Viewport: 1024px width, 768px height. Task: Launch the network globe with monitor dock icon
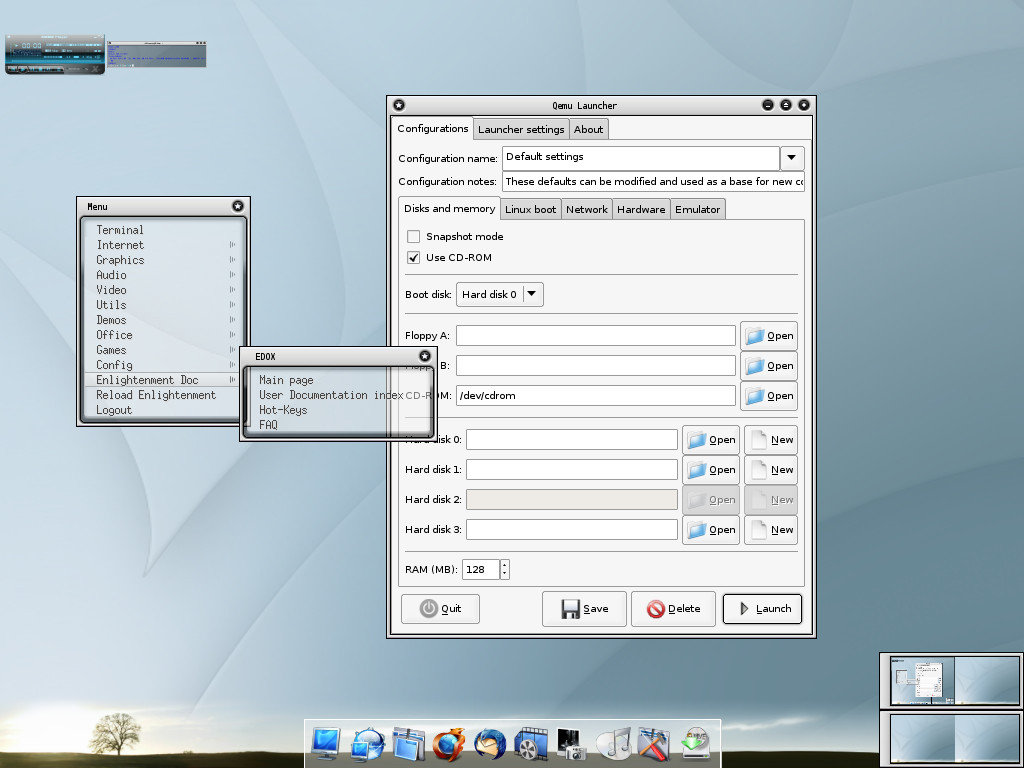point(367,744)
